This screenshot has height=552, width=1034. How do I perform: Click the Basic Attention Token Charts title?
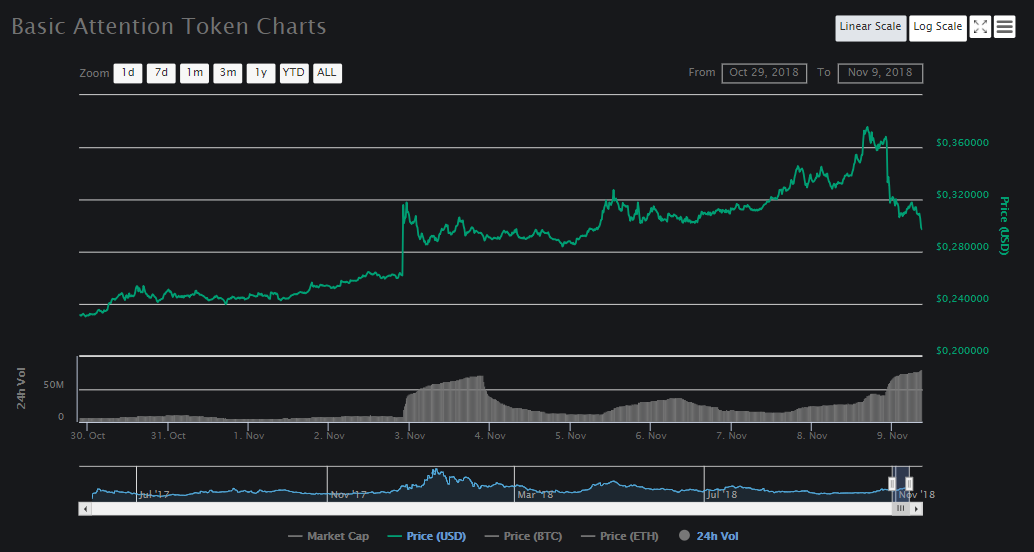[169, 26]
